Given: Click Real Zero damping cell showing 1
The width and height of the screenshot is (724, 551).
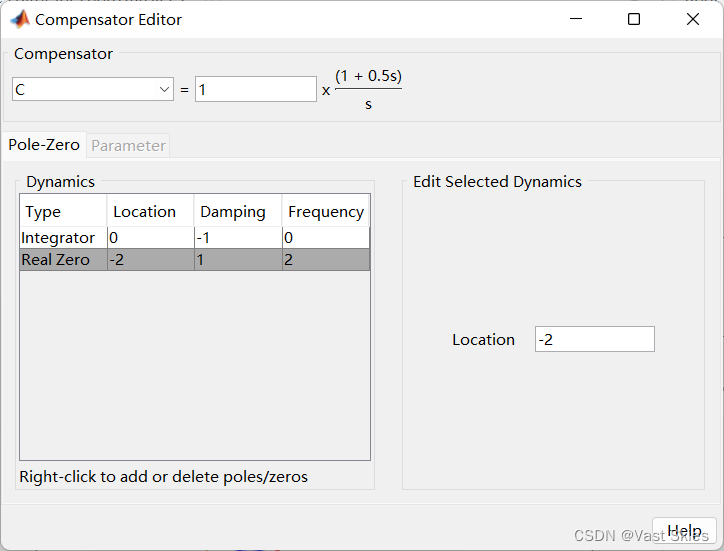Looking at the screenshot, I should pos(238,260).
